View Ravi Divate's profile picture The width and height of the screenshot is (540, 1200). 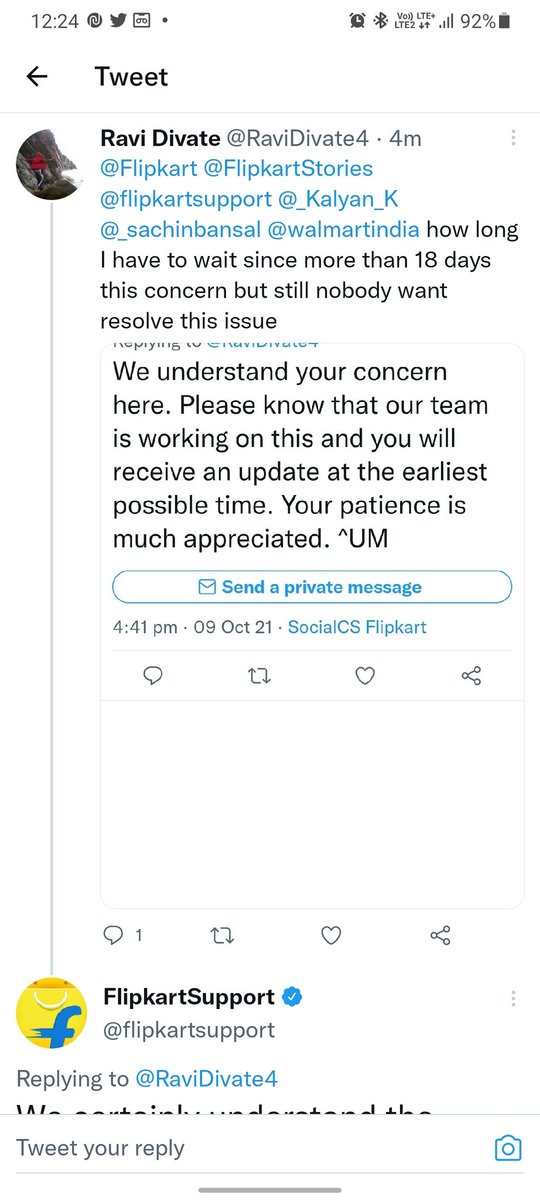click(x=47, y=160)
